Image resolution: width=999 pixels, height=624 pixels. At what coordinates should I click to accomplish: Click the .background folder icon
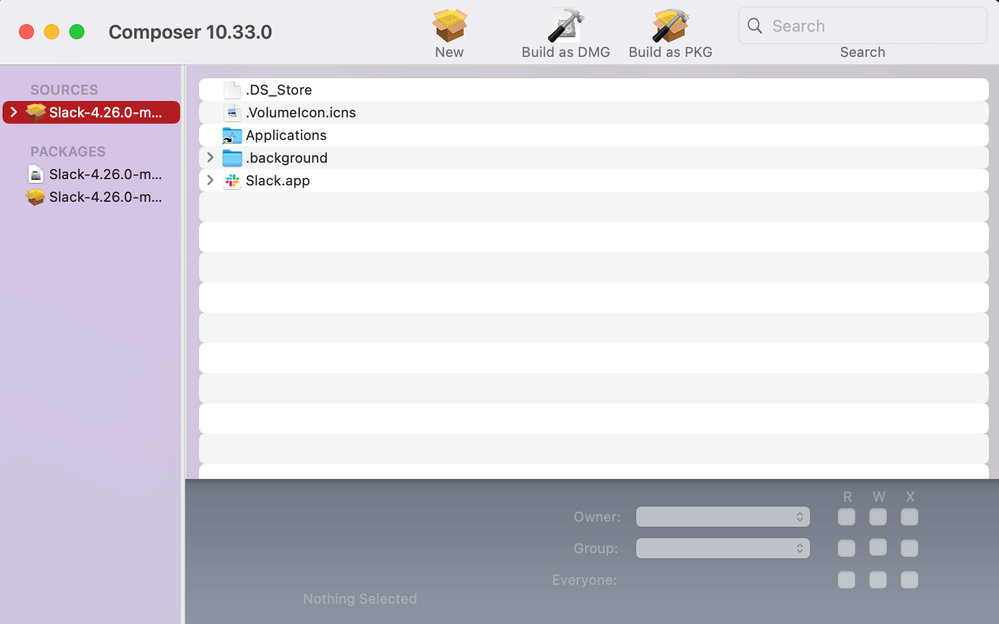232,158
